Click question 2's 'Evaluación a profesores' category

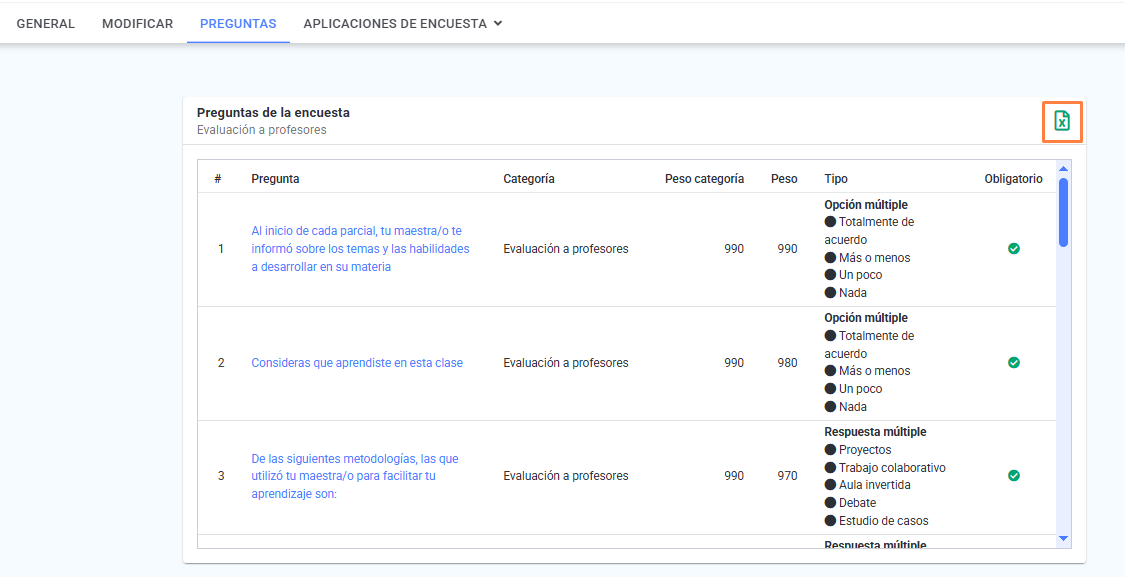[x=566, y=363]
